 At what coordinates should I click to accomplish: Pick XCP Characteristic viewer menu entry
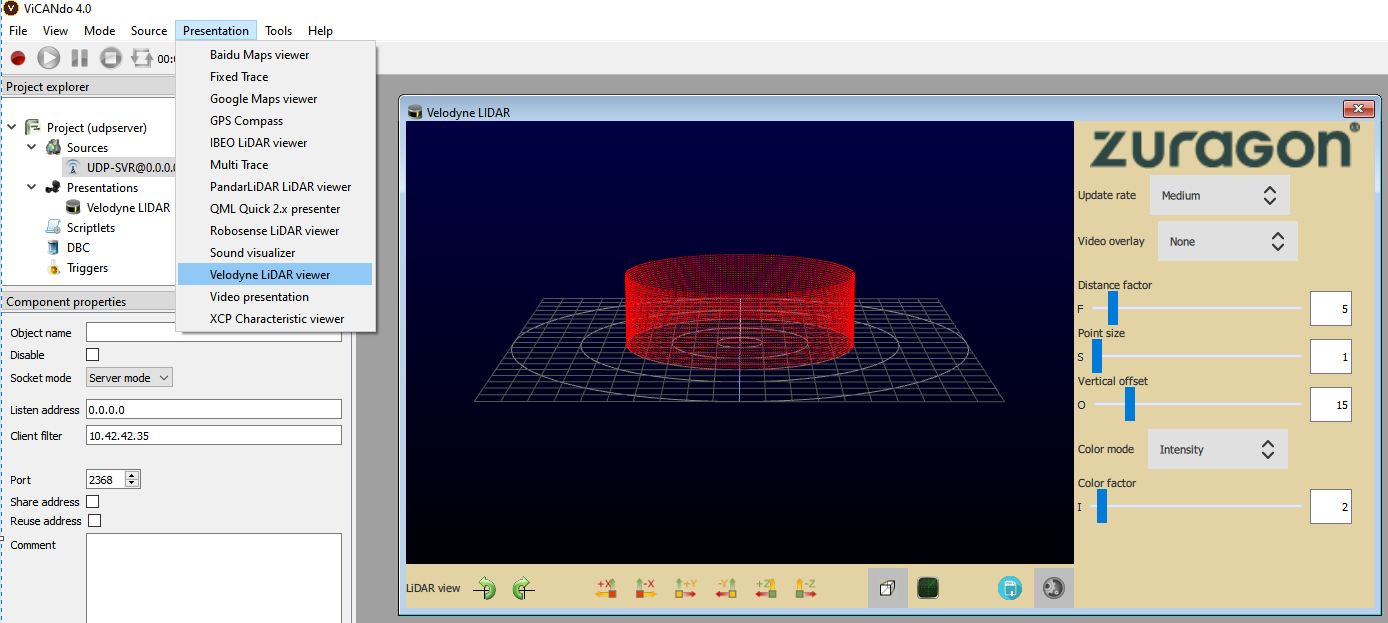tap(275, 319)
